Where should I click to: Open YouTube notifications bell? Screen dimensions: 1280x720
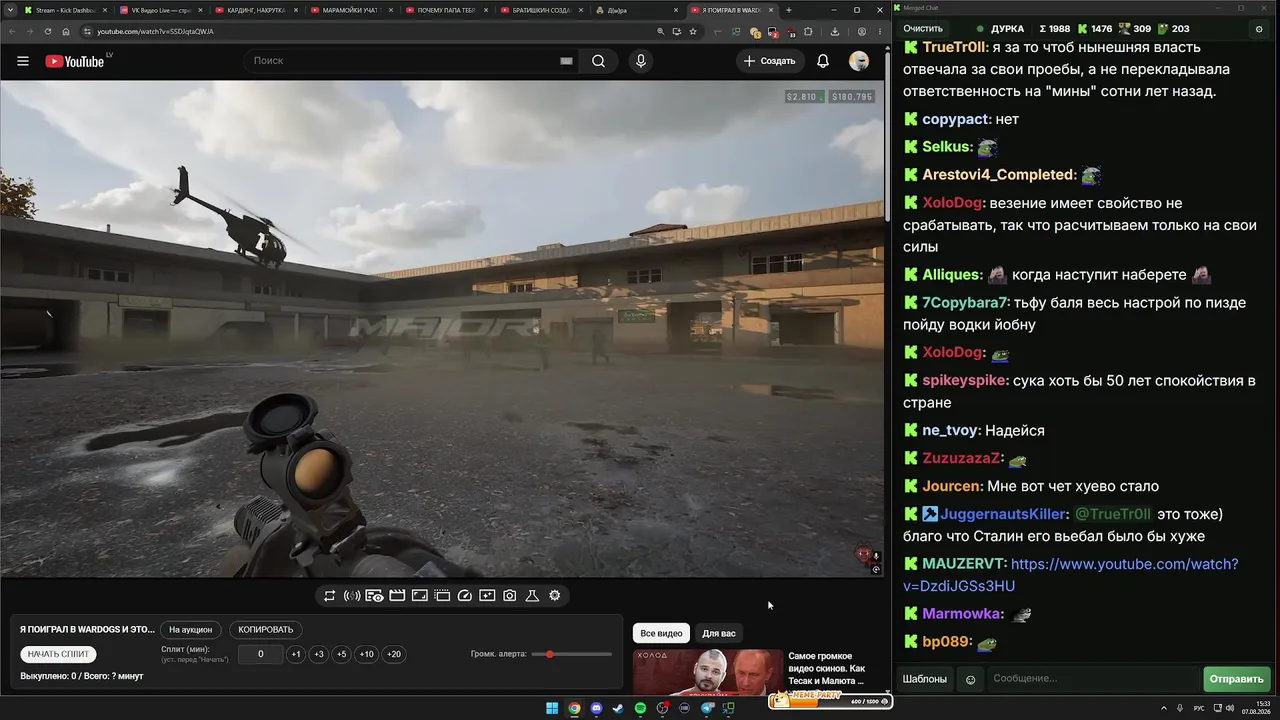(823, 61)
